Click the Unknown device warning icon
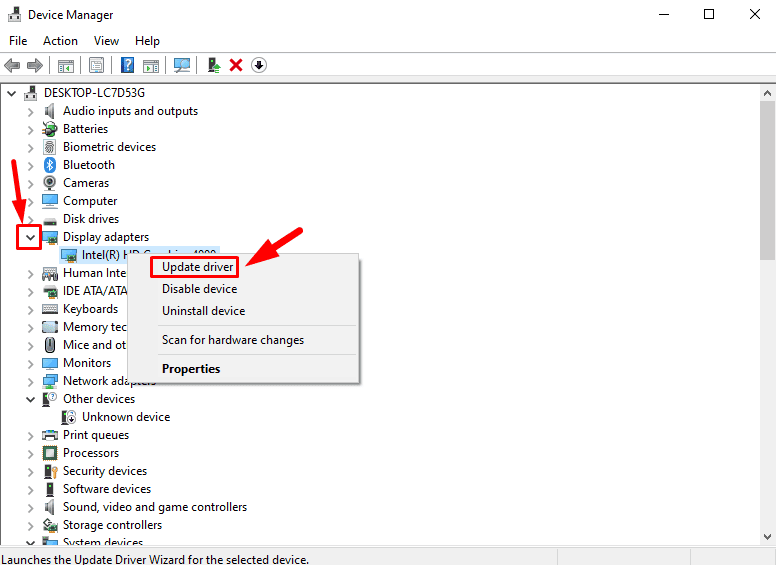This screenshot has height=565, width=776. [x=69, y=417]
